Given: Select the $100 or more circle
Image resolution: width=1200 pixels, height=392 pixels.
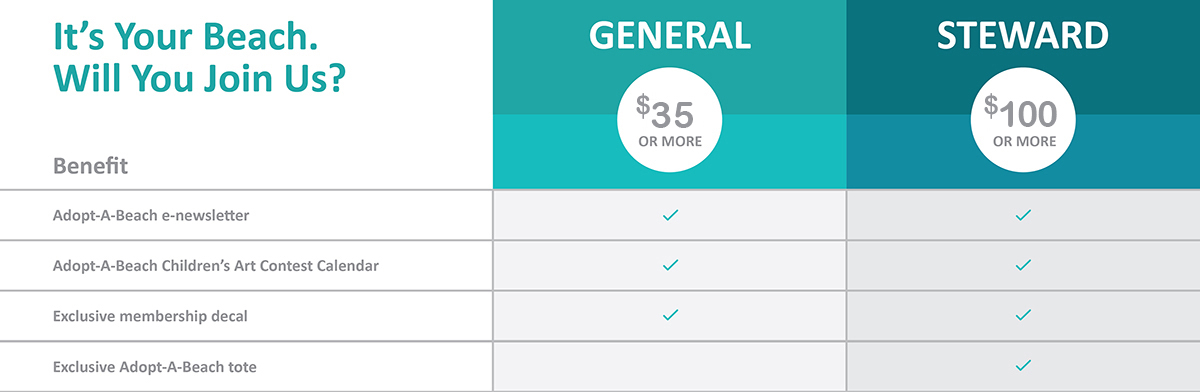Looking at the screenshot, I should 1023,120.
